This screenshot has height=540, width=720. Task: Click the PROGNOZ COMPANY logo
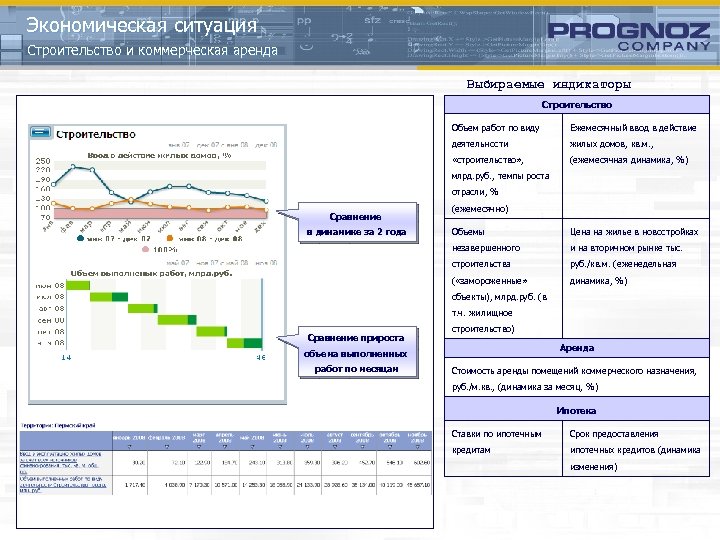[629, 36]
